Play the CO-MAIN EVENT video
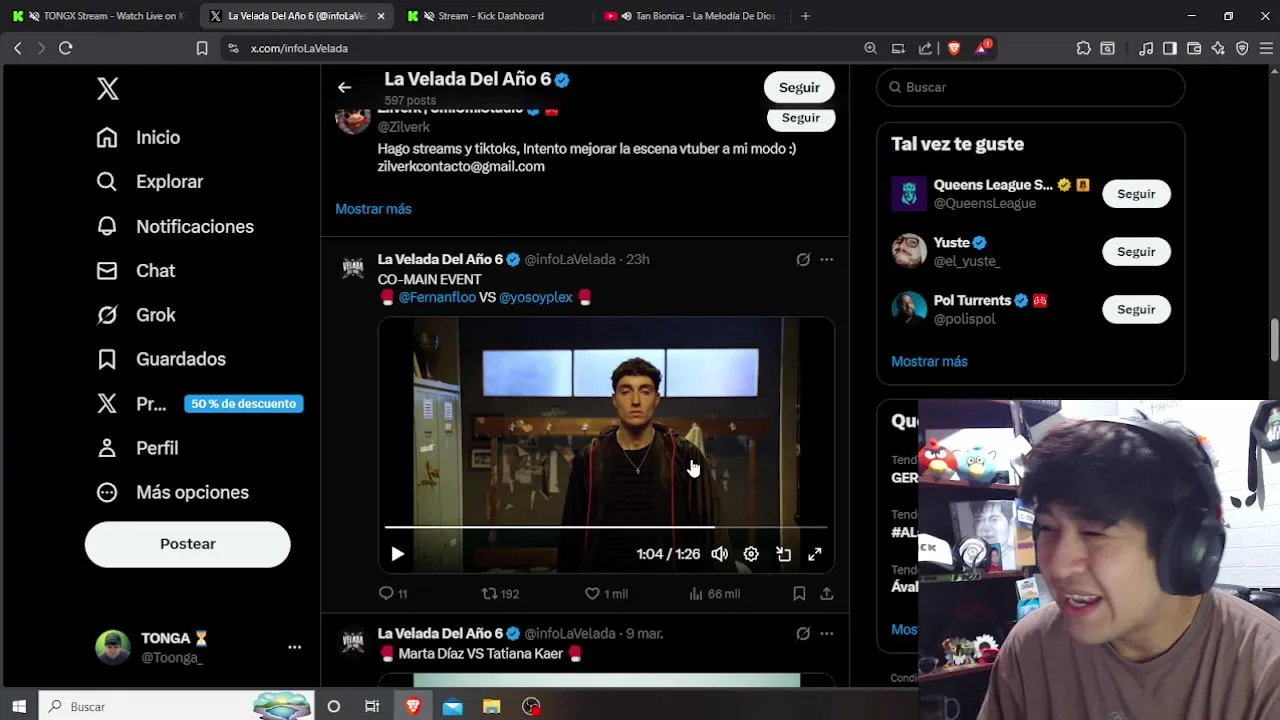The image size is (1280, 720). 397,554
